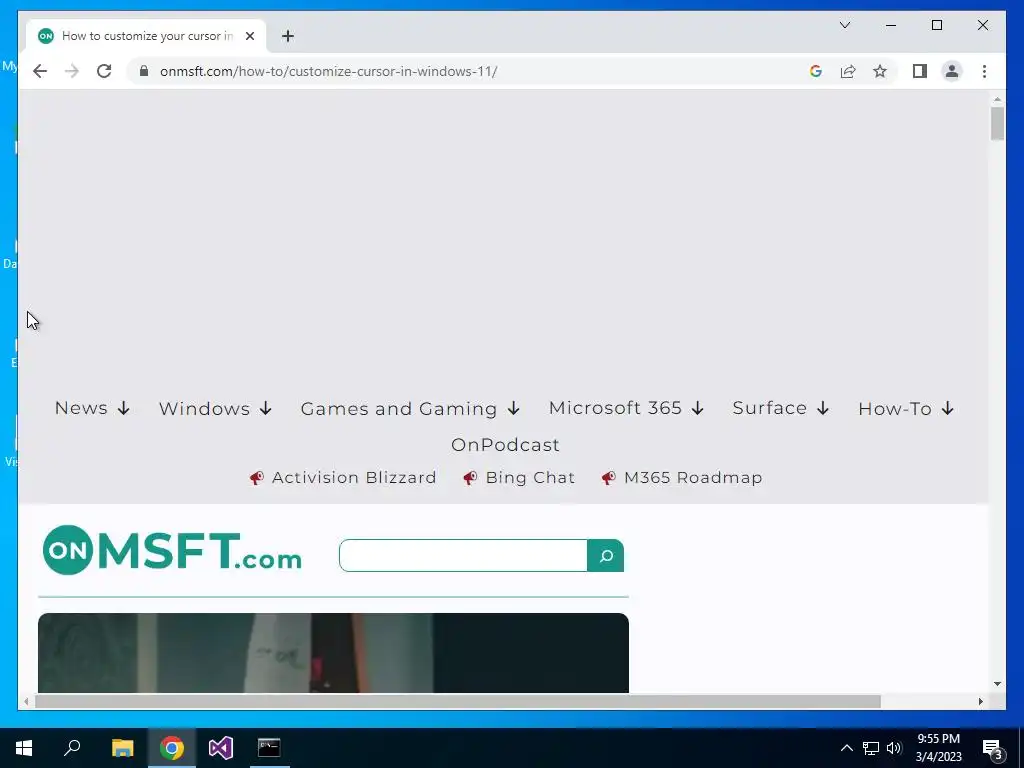Expand the Surface menu
The height and width of the screenshot is (768, 1024).
click(x=781, y=408)
